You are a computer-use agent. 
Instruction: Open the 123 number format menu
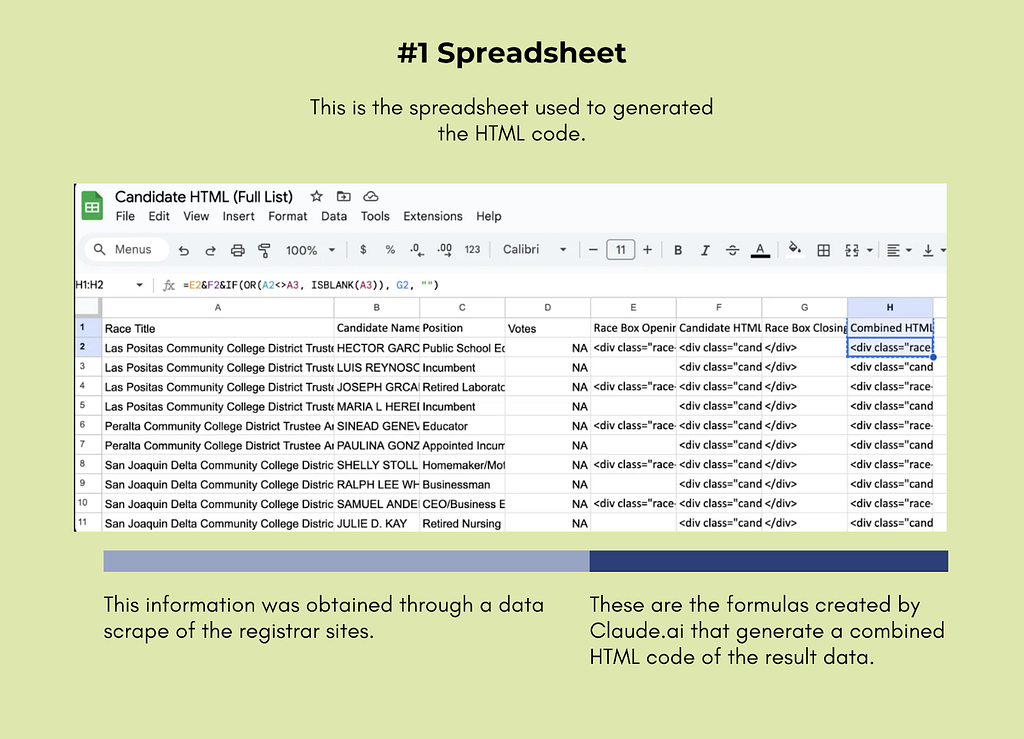point(472,249)
